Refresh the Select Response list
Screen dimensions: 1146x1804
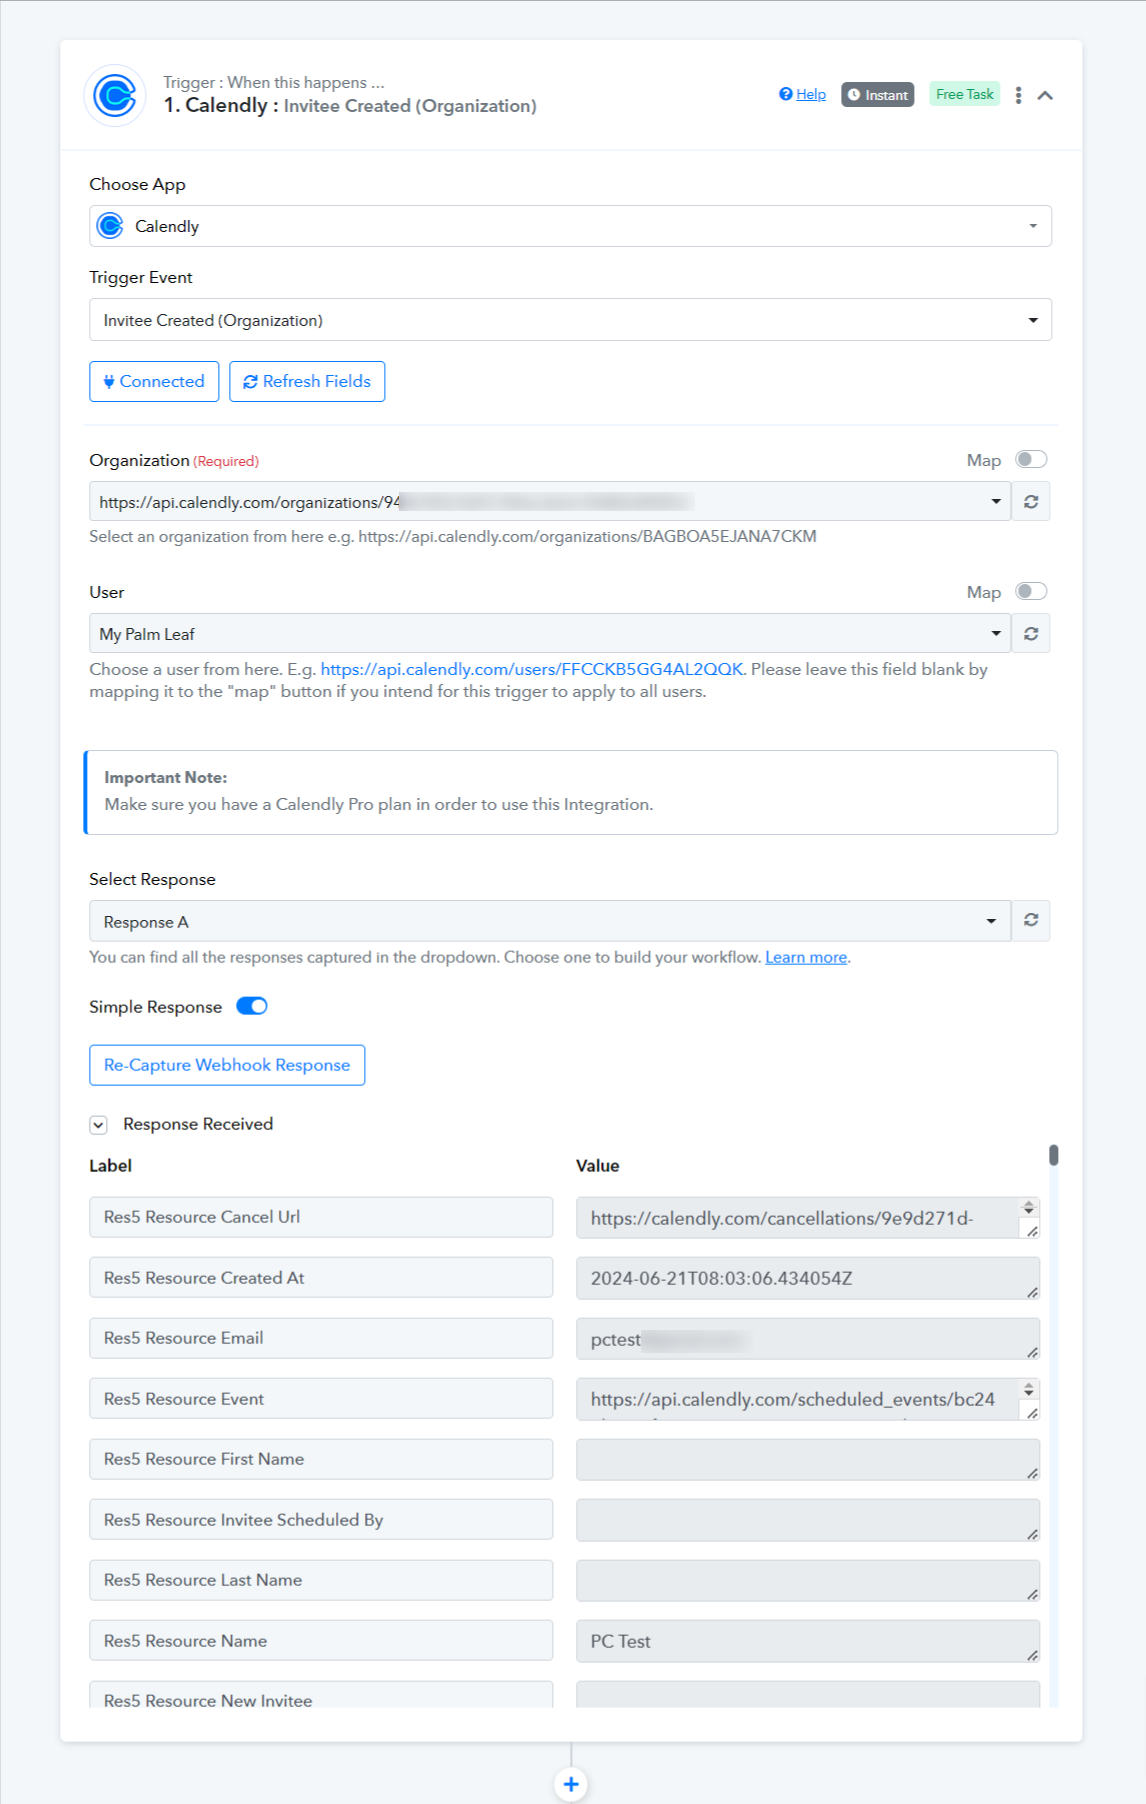[1031, 920]
